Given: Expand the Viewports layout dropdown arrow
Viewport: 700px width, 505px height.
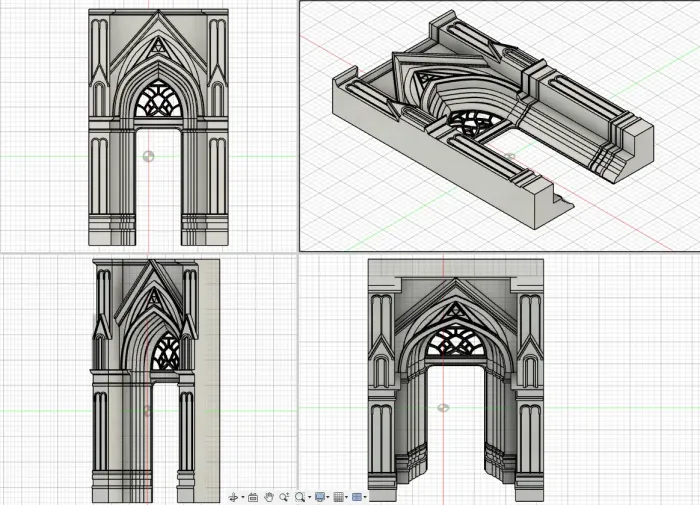Looking at the screenshot, I should [365, 497].
